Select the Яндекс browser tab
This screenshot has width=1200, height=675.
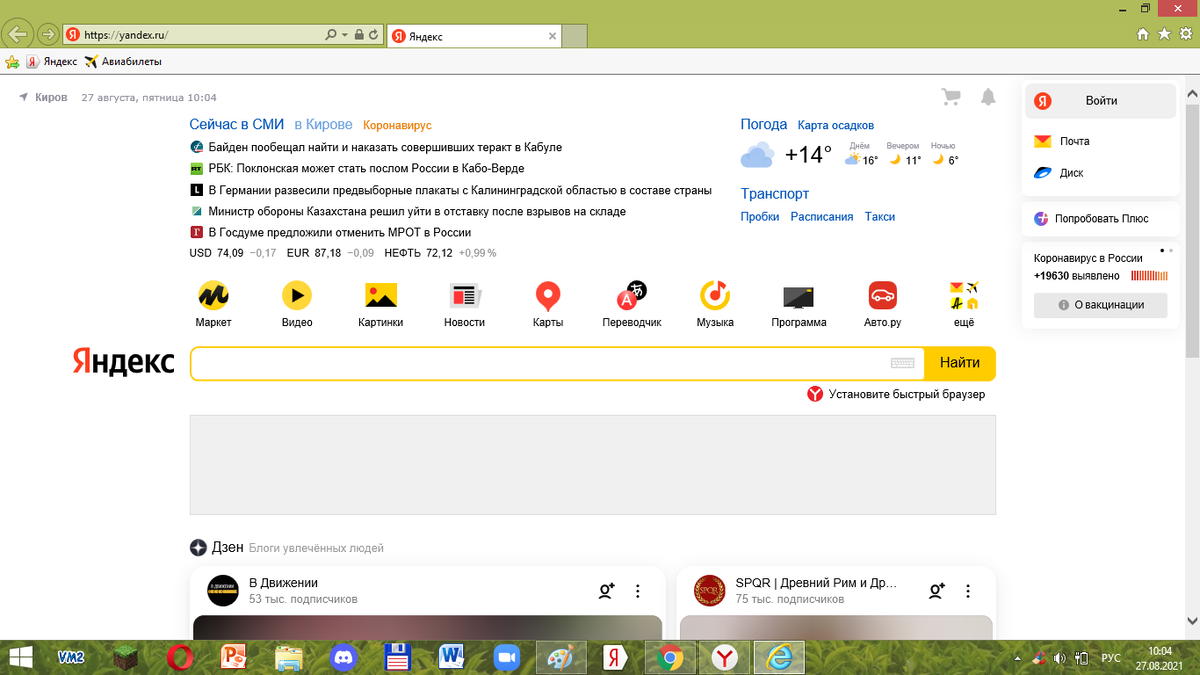[x=473, y=36]
